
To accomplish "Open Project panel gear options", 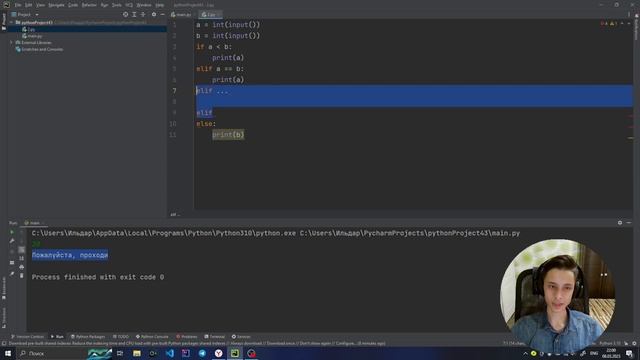I will click(x=154, y=14).
